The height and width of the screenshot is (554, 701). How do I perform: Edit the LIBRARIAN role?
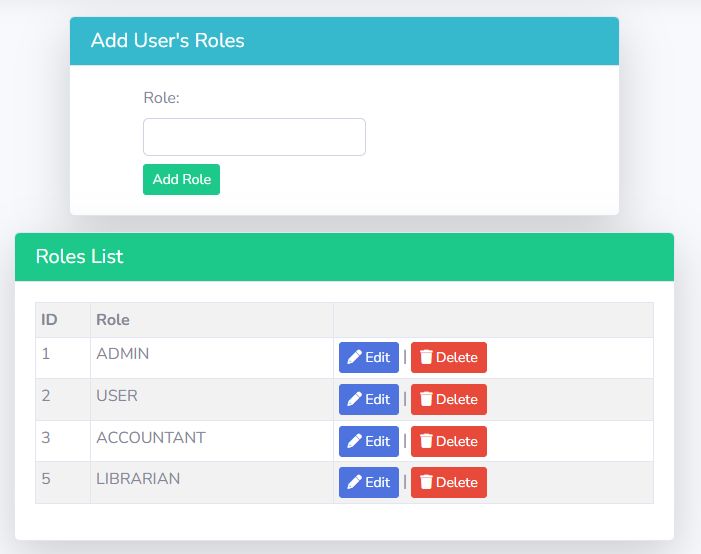pyautogui.click(x=369, y=483)
